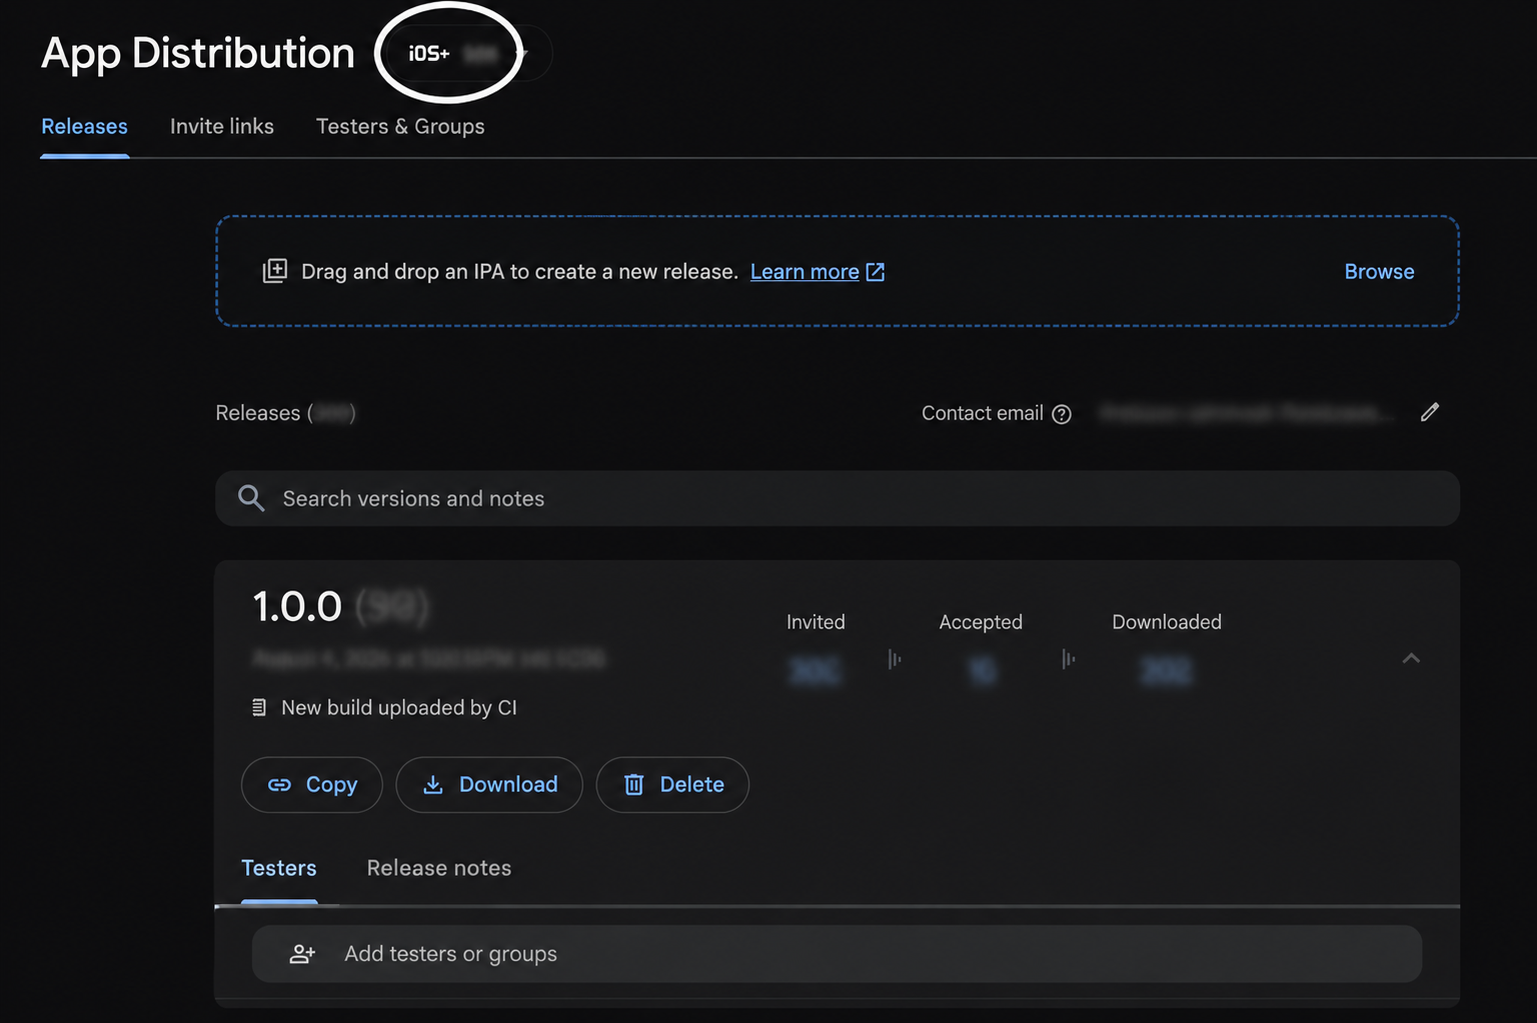Click the Invited column label
1537x1023 pixels.
point(816,622)
